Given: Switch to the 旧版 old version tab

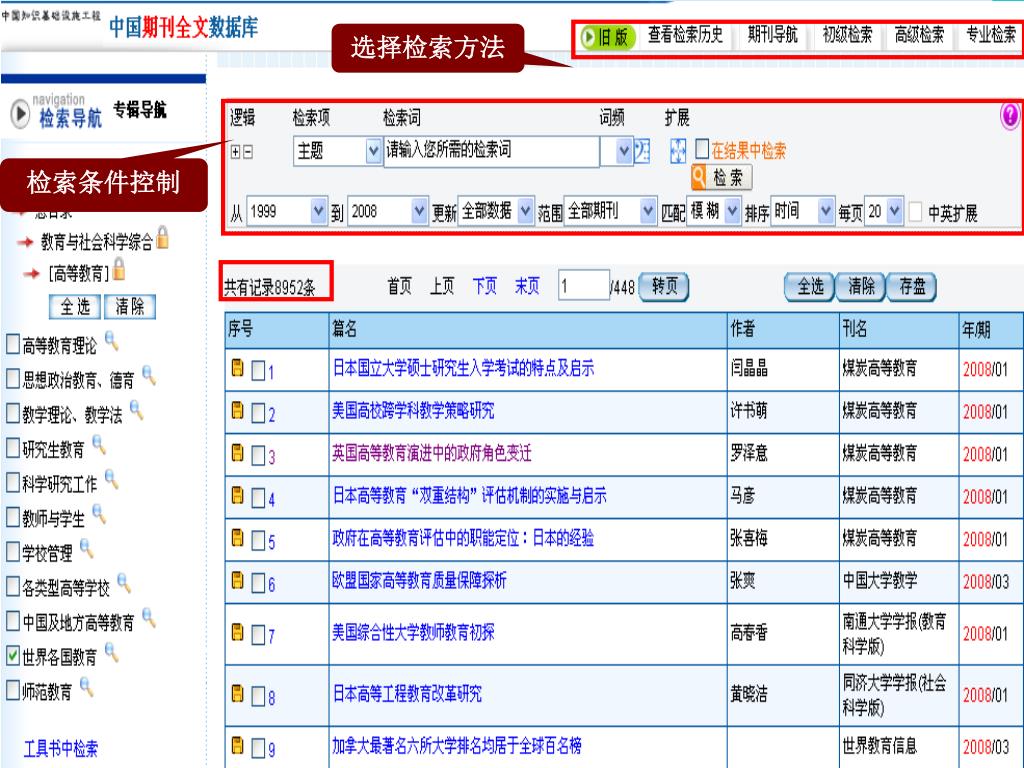Looking at the screenshot, I should (x=607, y=37).
